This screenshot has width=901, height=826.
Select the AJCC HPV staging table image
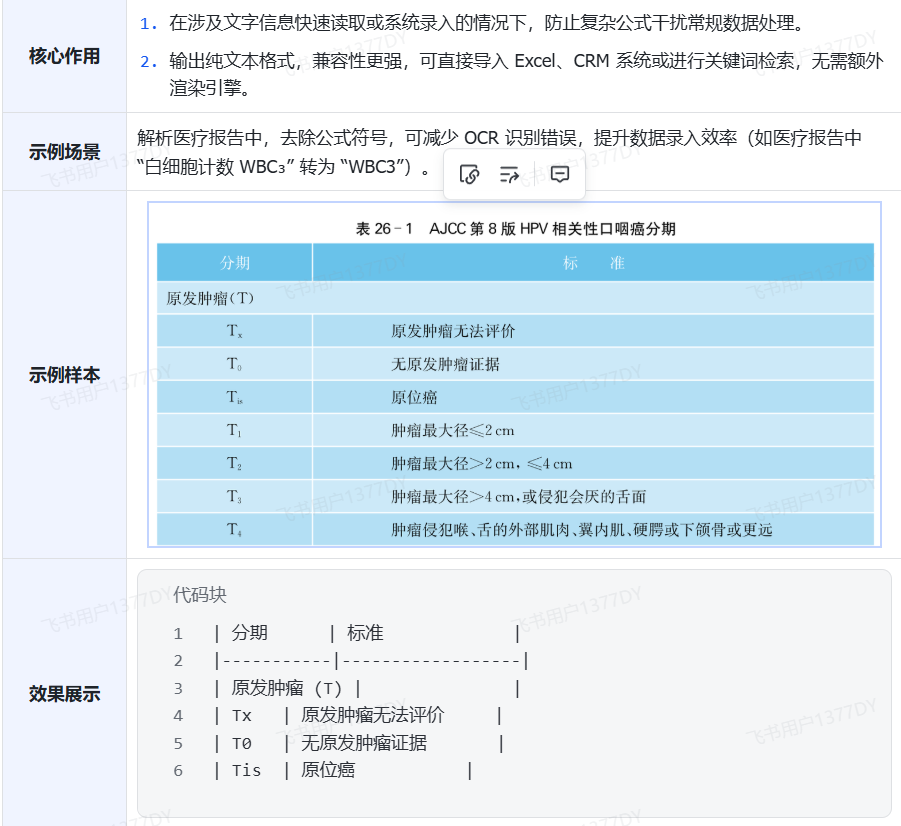pos(514,374)
